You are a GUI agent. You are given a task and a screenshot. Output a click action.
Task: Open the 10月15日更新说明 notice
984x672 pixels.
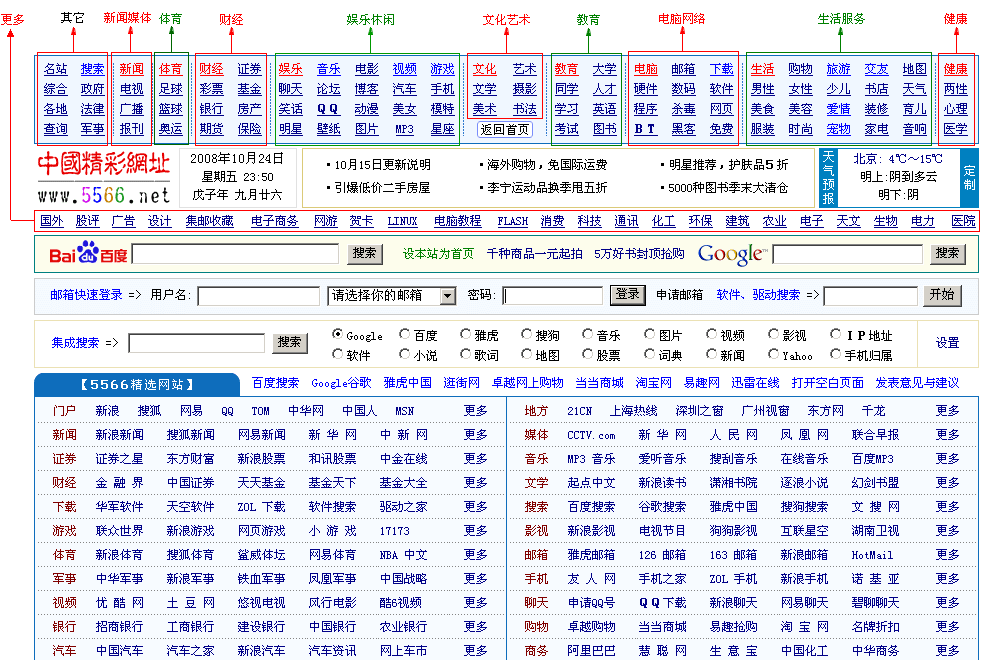[x=382, y=164]
